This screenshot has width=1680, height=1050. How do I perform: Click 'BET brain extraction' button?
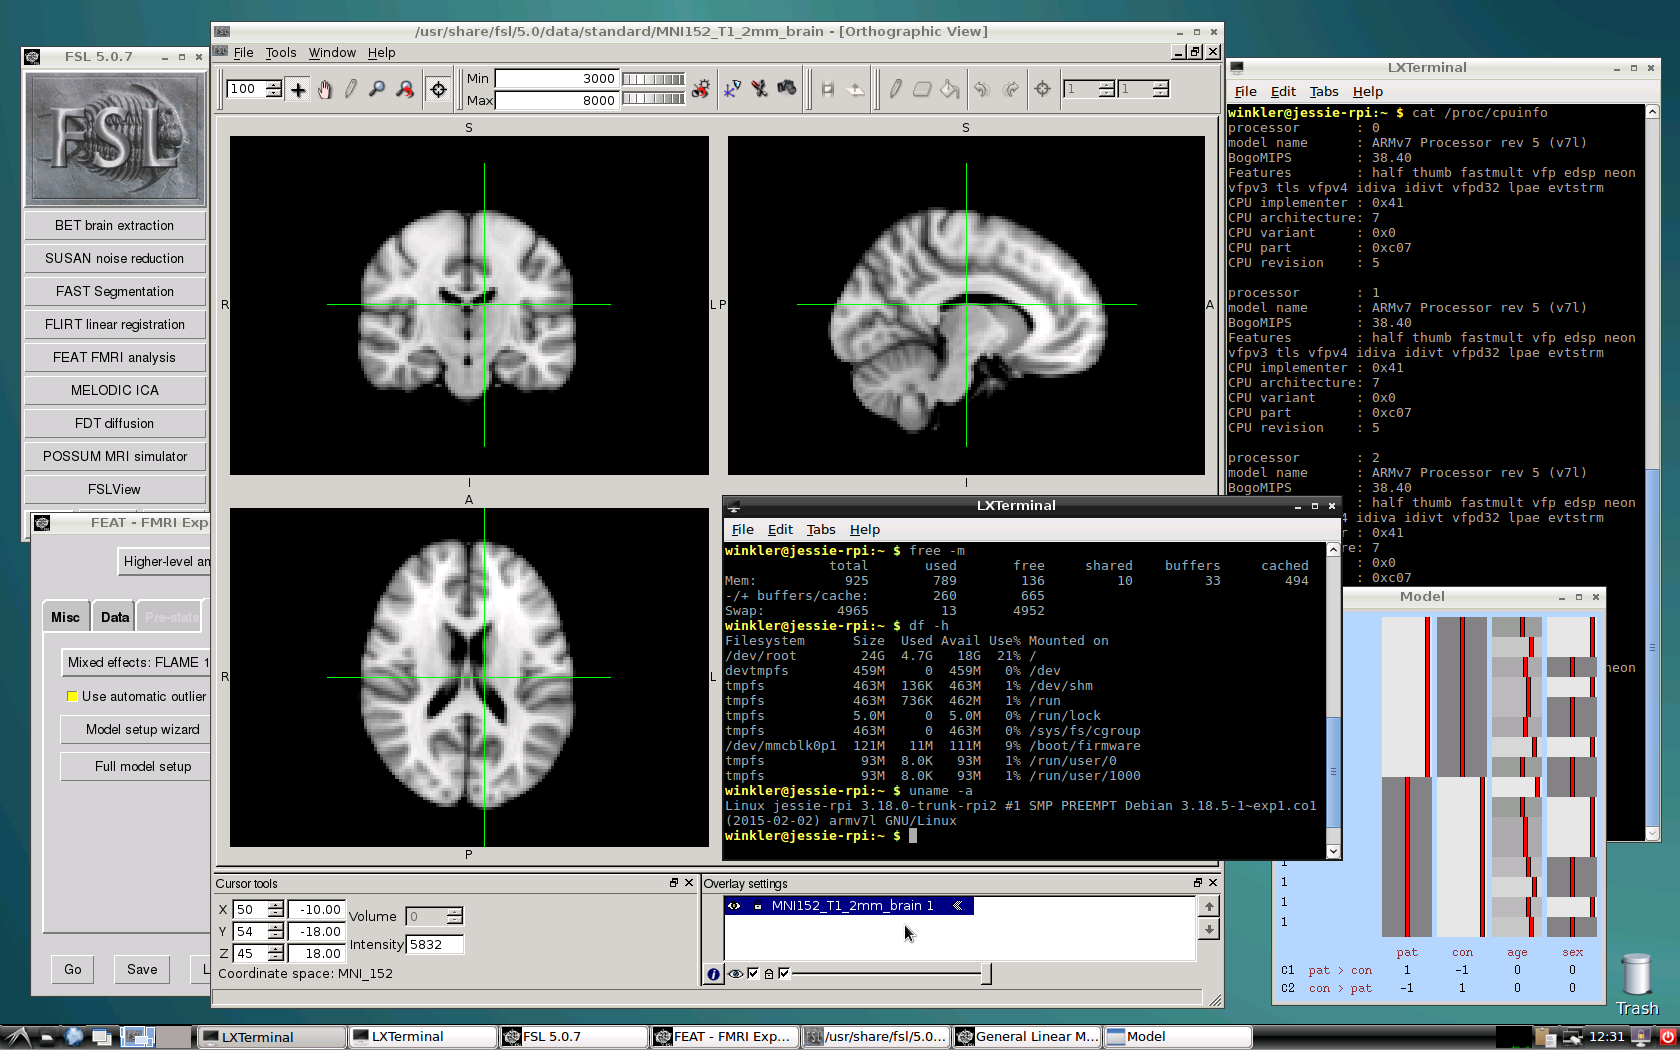pos(115,226)
